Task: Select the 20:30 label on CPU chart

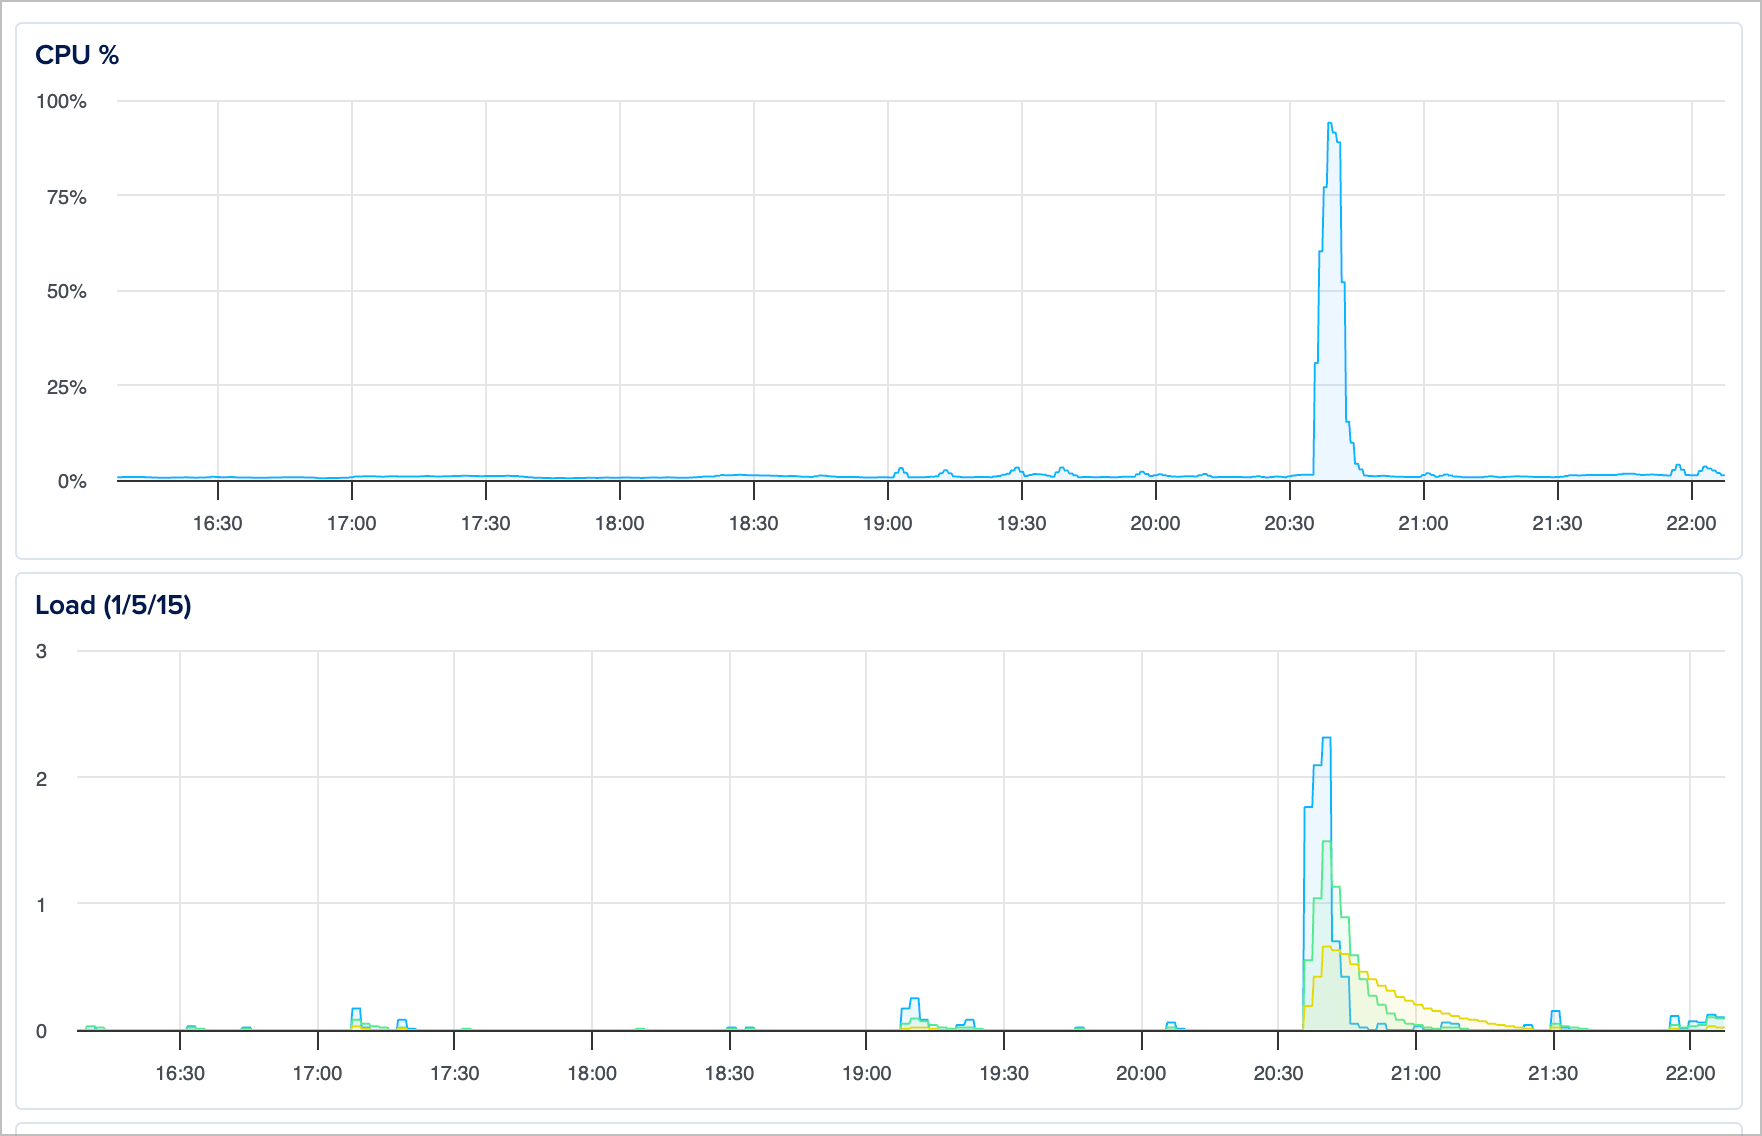Action: click(1289, 523)
